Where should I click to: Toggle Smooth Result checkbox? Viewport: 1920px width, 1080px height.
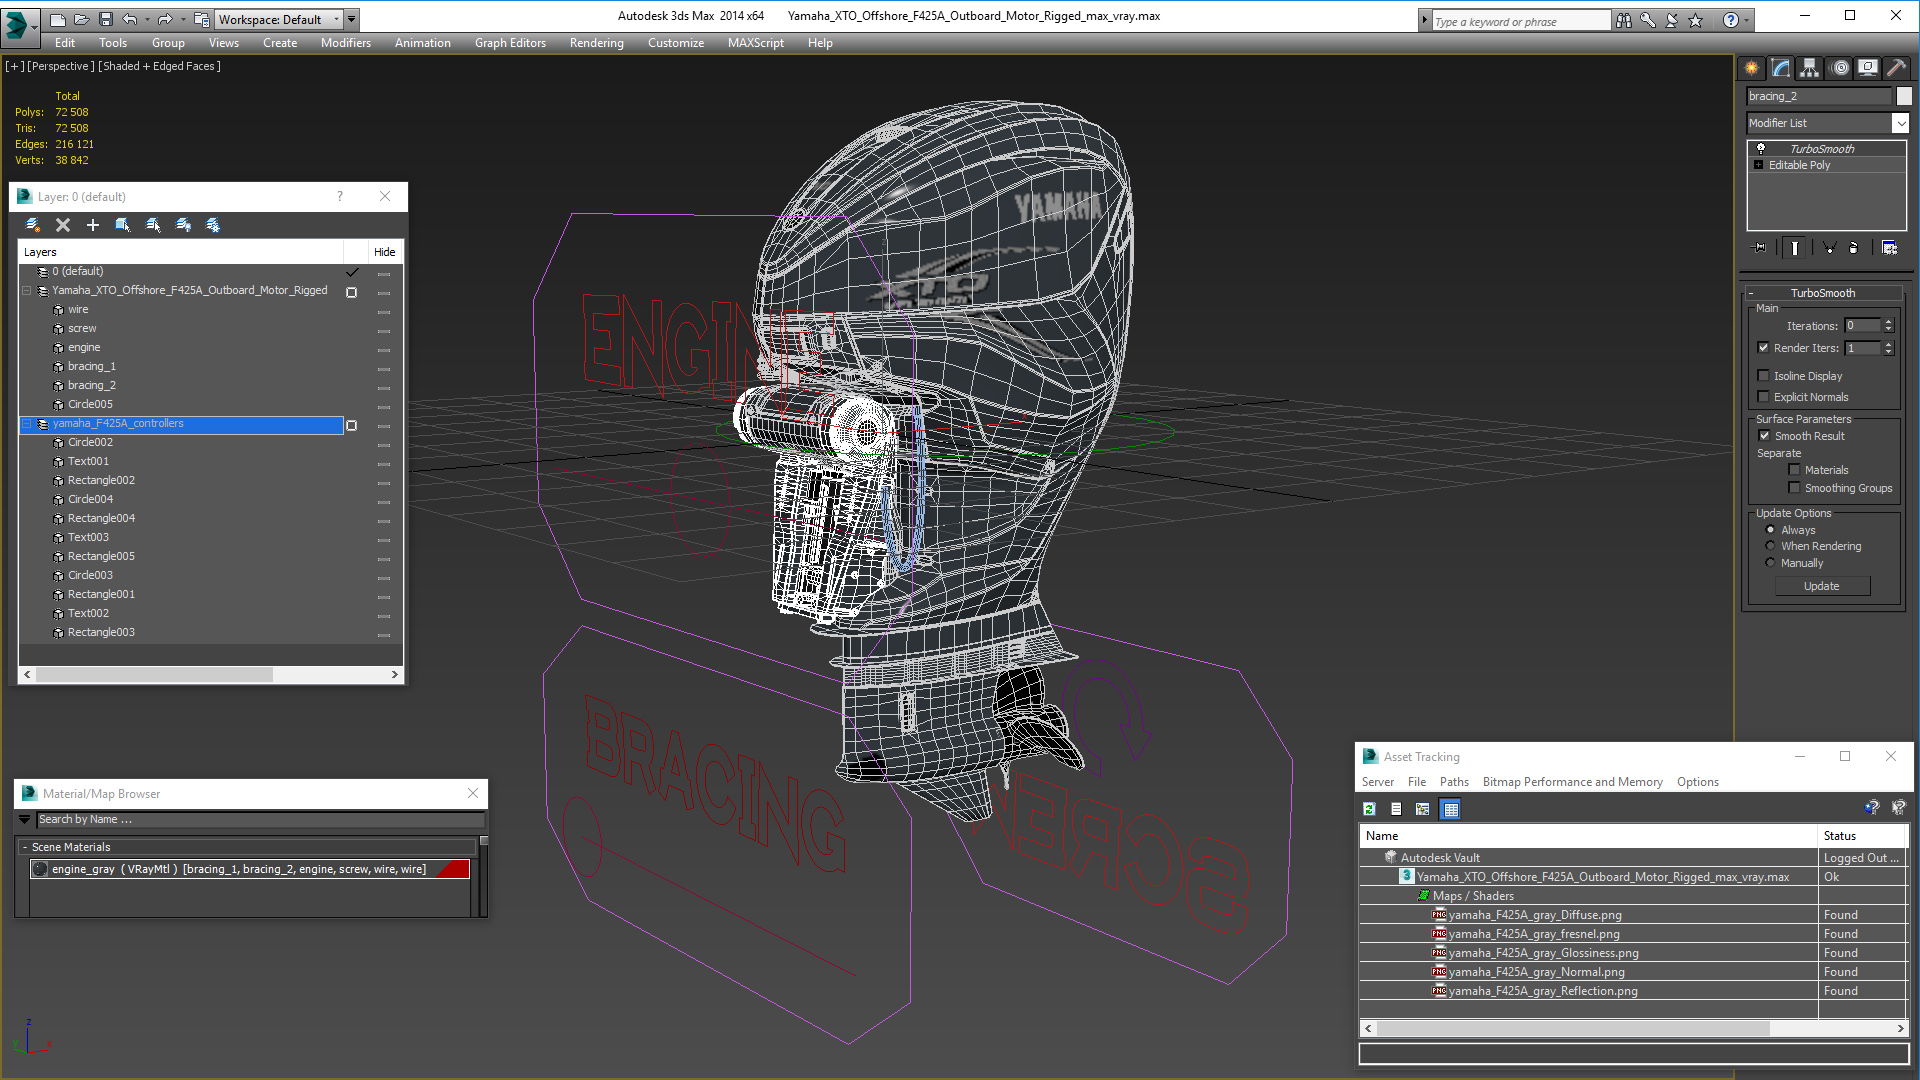(1764, 436)
